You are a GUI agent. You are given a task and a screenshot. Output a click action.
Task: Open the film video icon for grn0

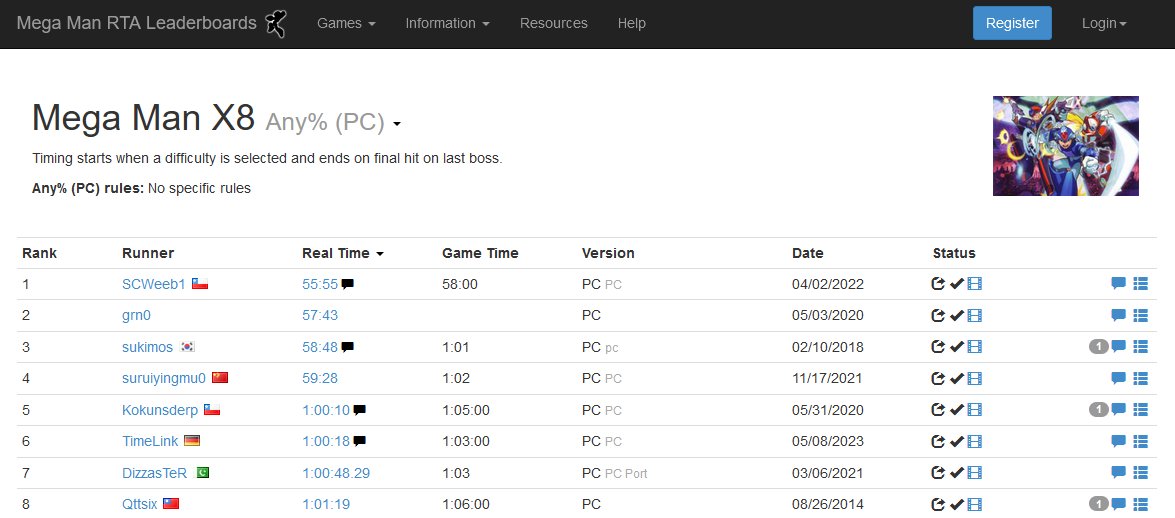point(974,316)
